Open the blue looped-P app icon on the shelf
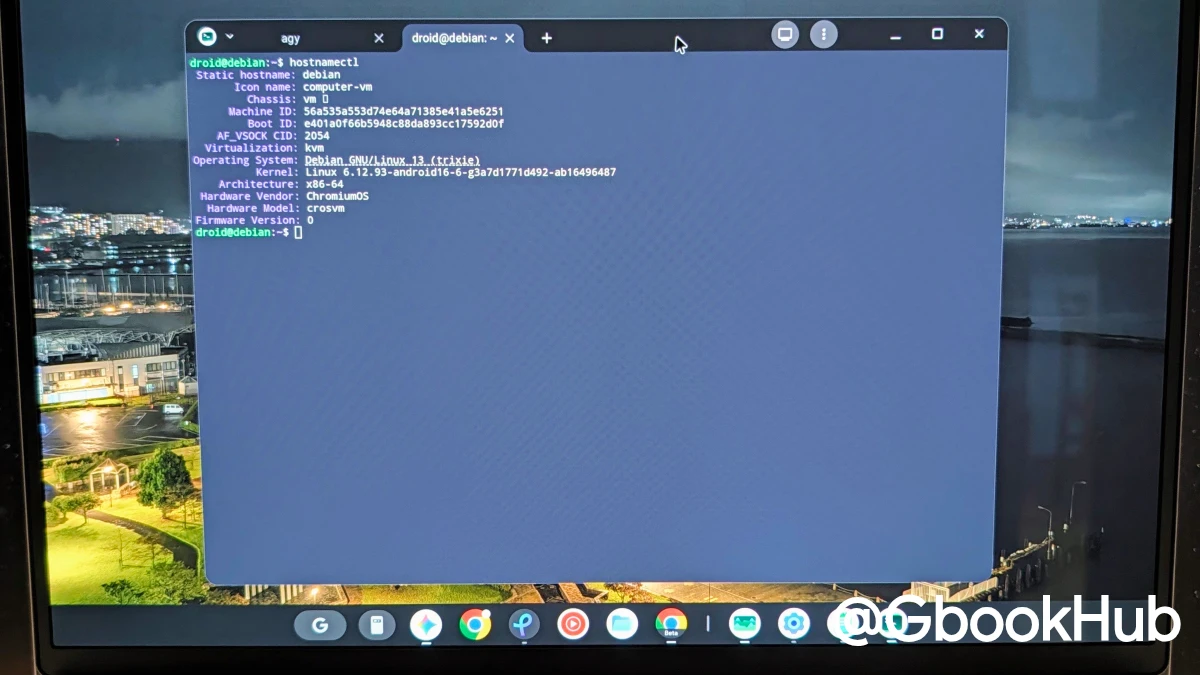 [x=524, y=625]
